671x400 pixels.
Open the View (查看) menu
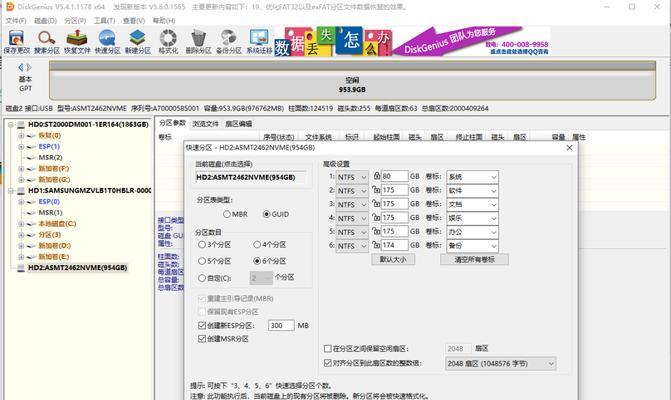pyautogui.click(x=134, y=21)
